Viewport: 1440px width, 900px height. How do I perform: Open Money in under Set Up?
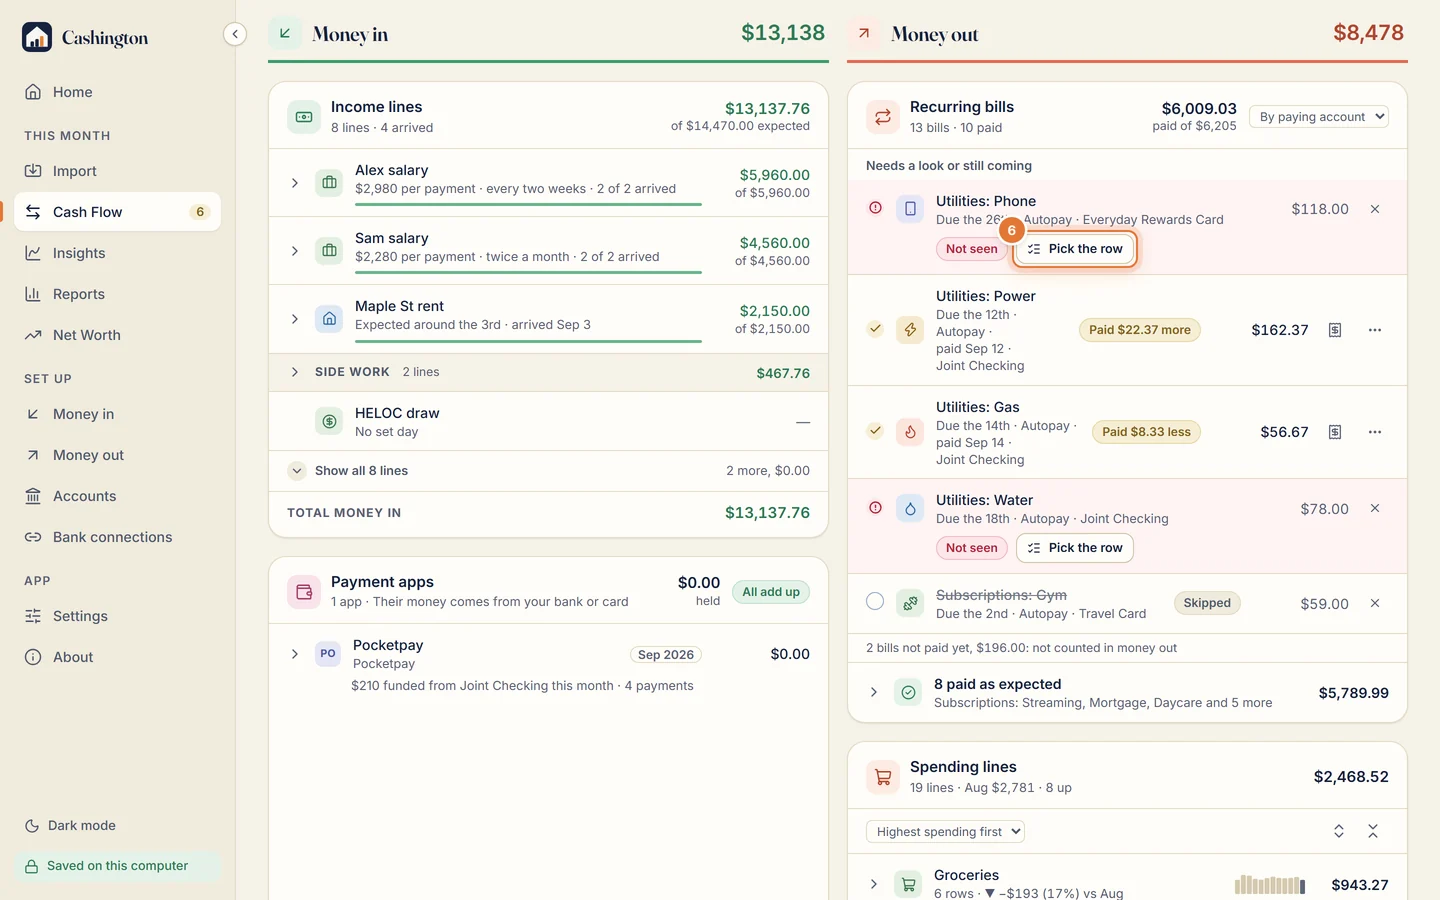pos(118,414)
